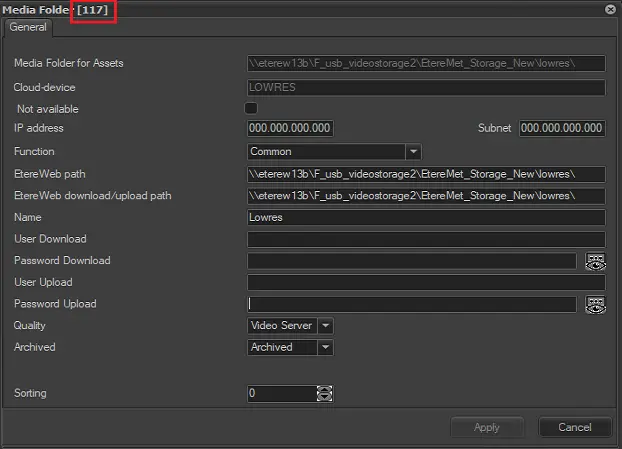Open the Function dropdown showing Common
622x449 pixels.
(x=413, y=152)
